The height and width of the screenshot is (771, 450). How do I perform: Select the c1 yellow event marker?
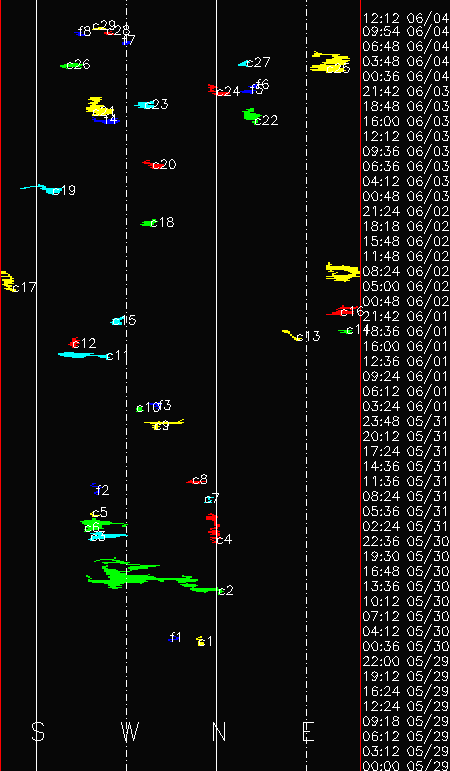point(201,641)
